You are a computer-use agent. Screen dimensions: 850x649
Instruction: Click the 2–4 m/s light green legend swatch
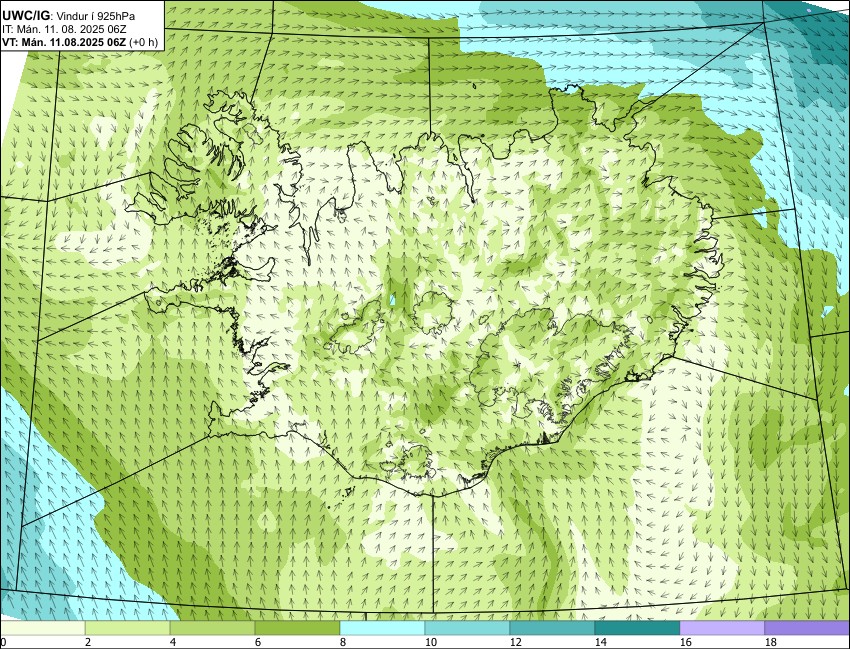pyautogui.click(x=127, y=628)
